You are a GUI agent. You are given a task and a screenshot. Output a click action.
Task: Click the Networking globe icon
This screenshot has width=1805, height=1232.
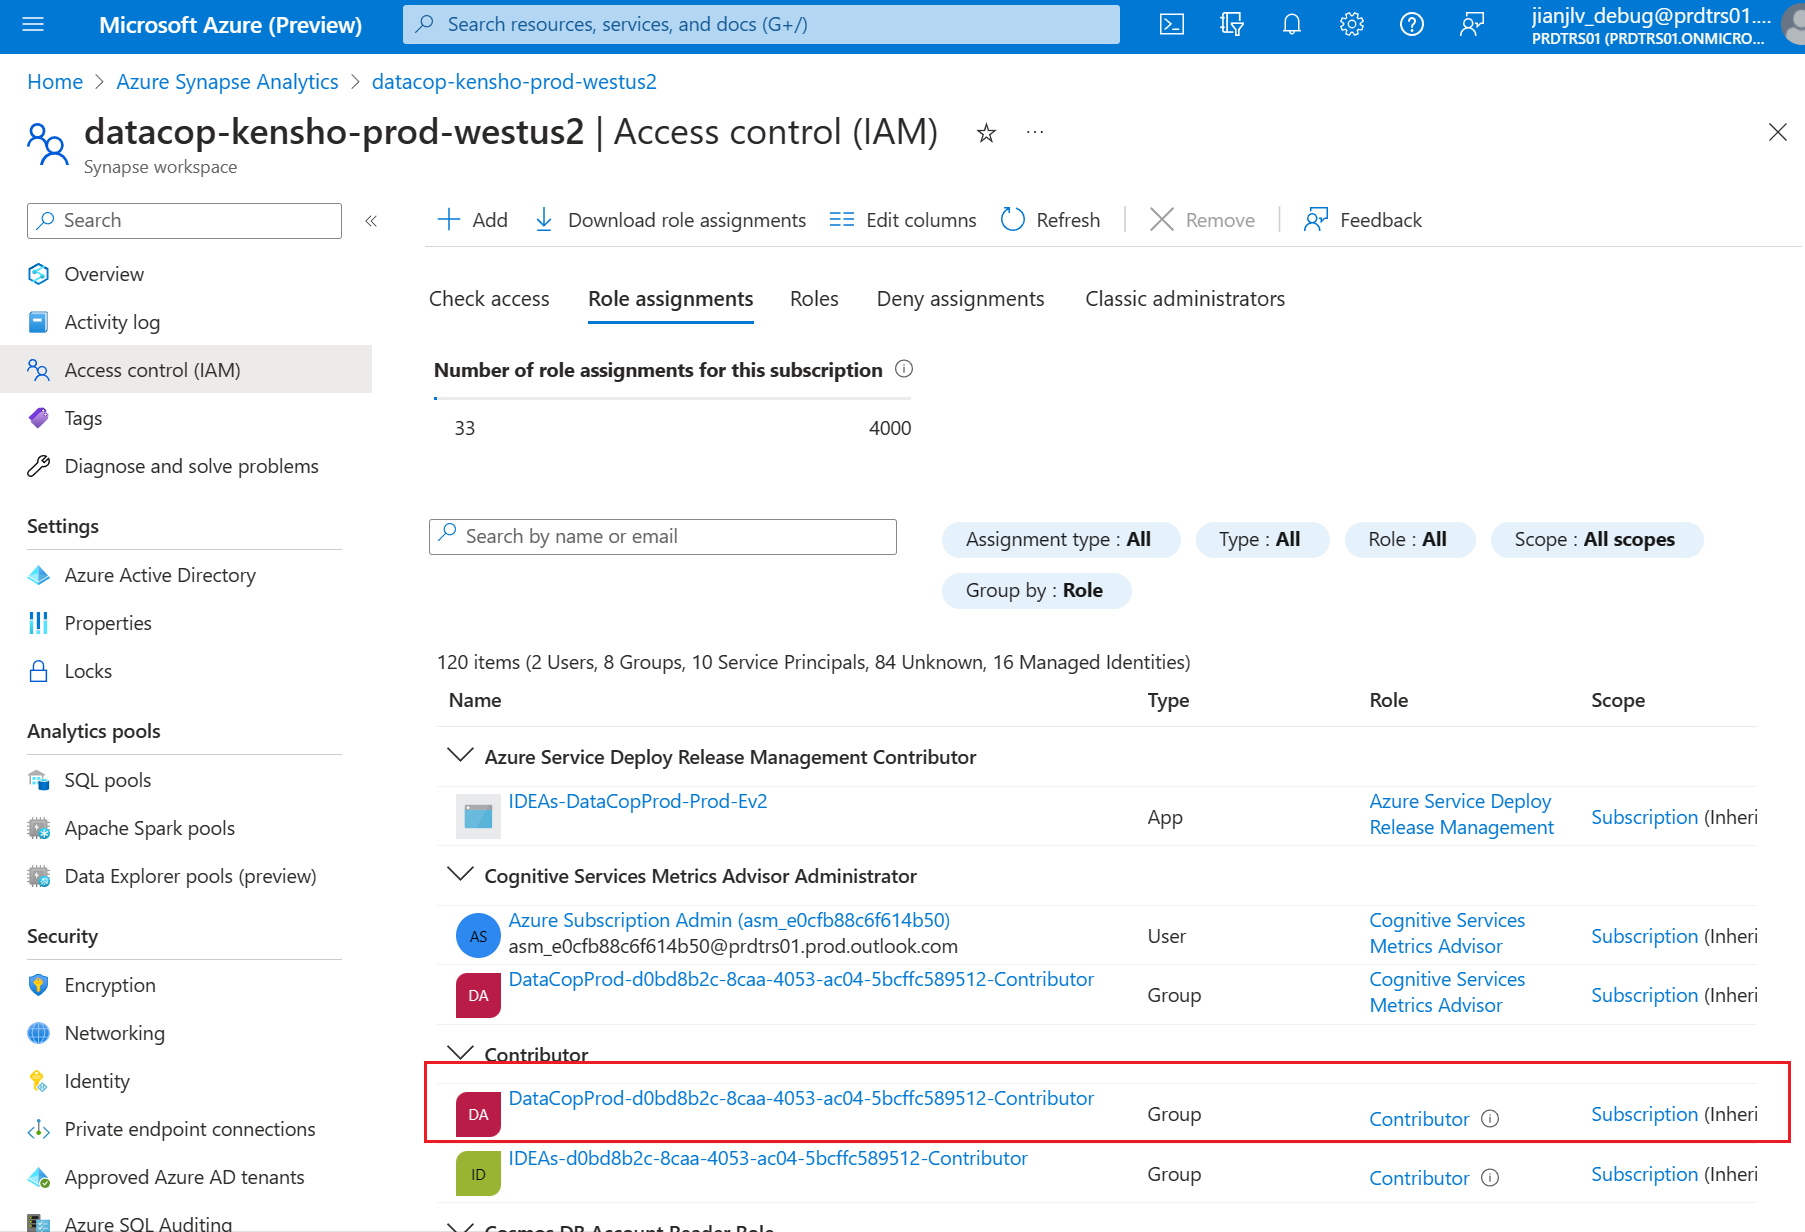[39, 1033]
